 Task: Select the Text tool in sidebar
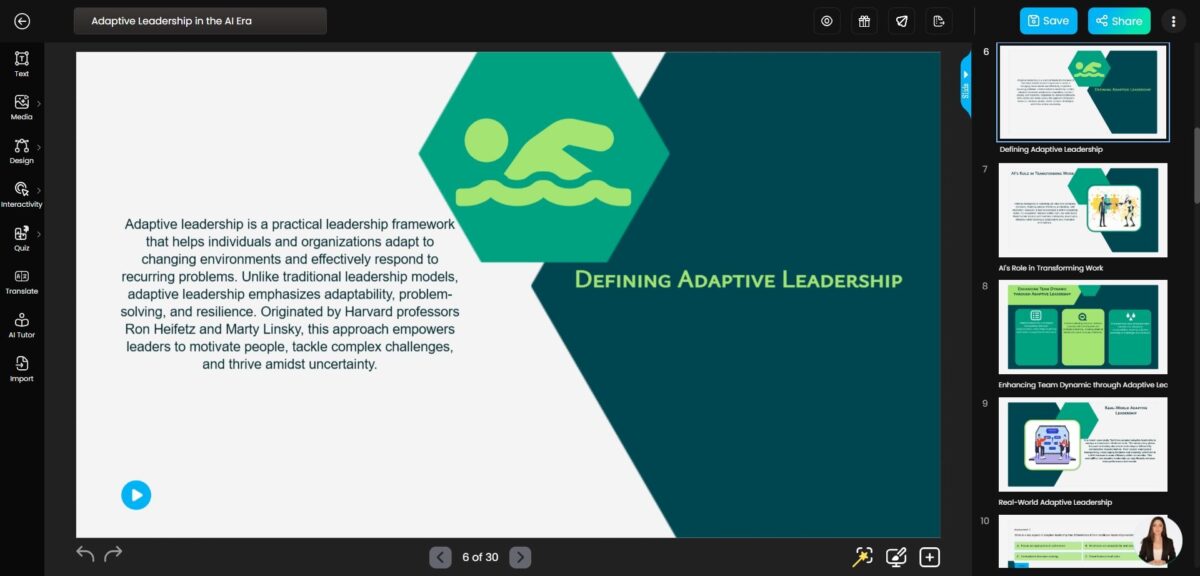[x=21, y=63]
